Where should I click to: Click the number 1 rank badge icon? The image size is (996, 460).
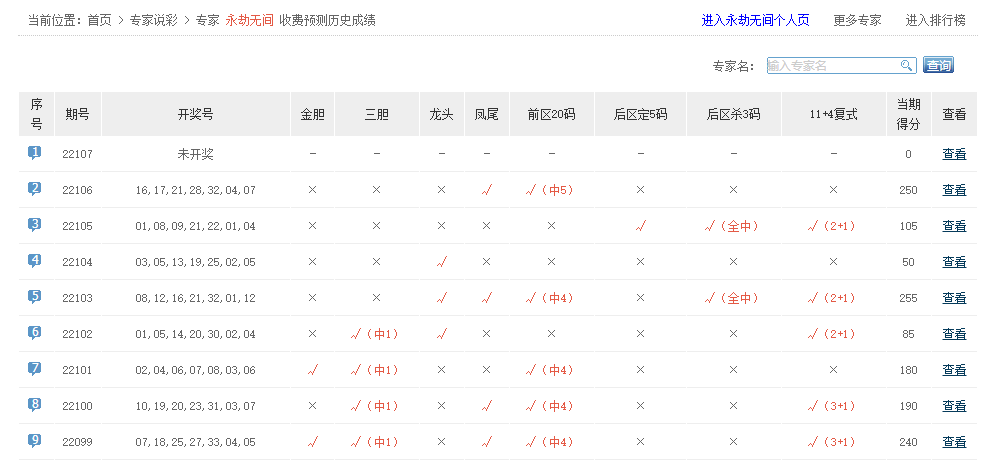tap(35, 153)
